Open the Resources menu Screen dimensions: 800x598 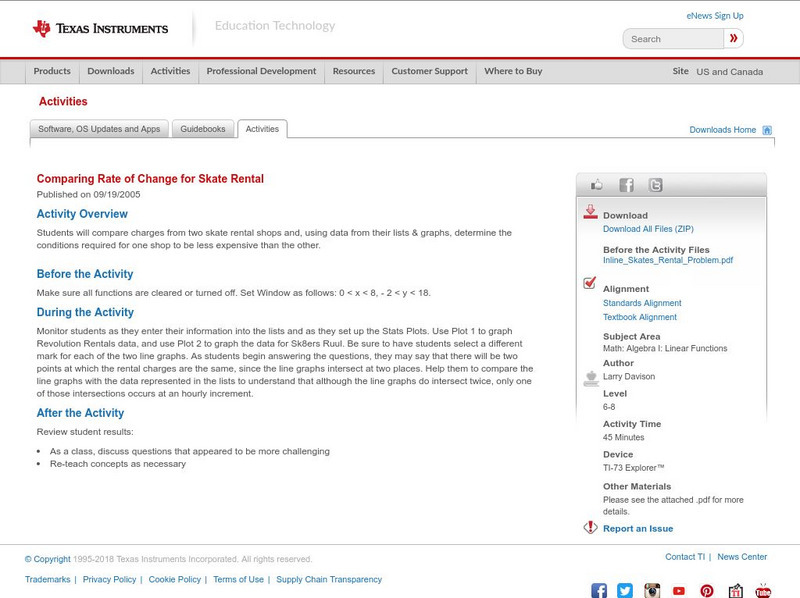tap(354, 71)
